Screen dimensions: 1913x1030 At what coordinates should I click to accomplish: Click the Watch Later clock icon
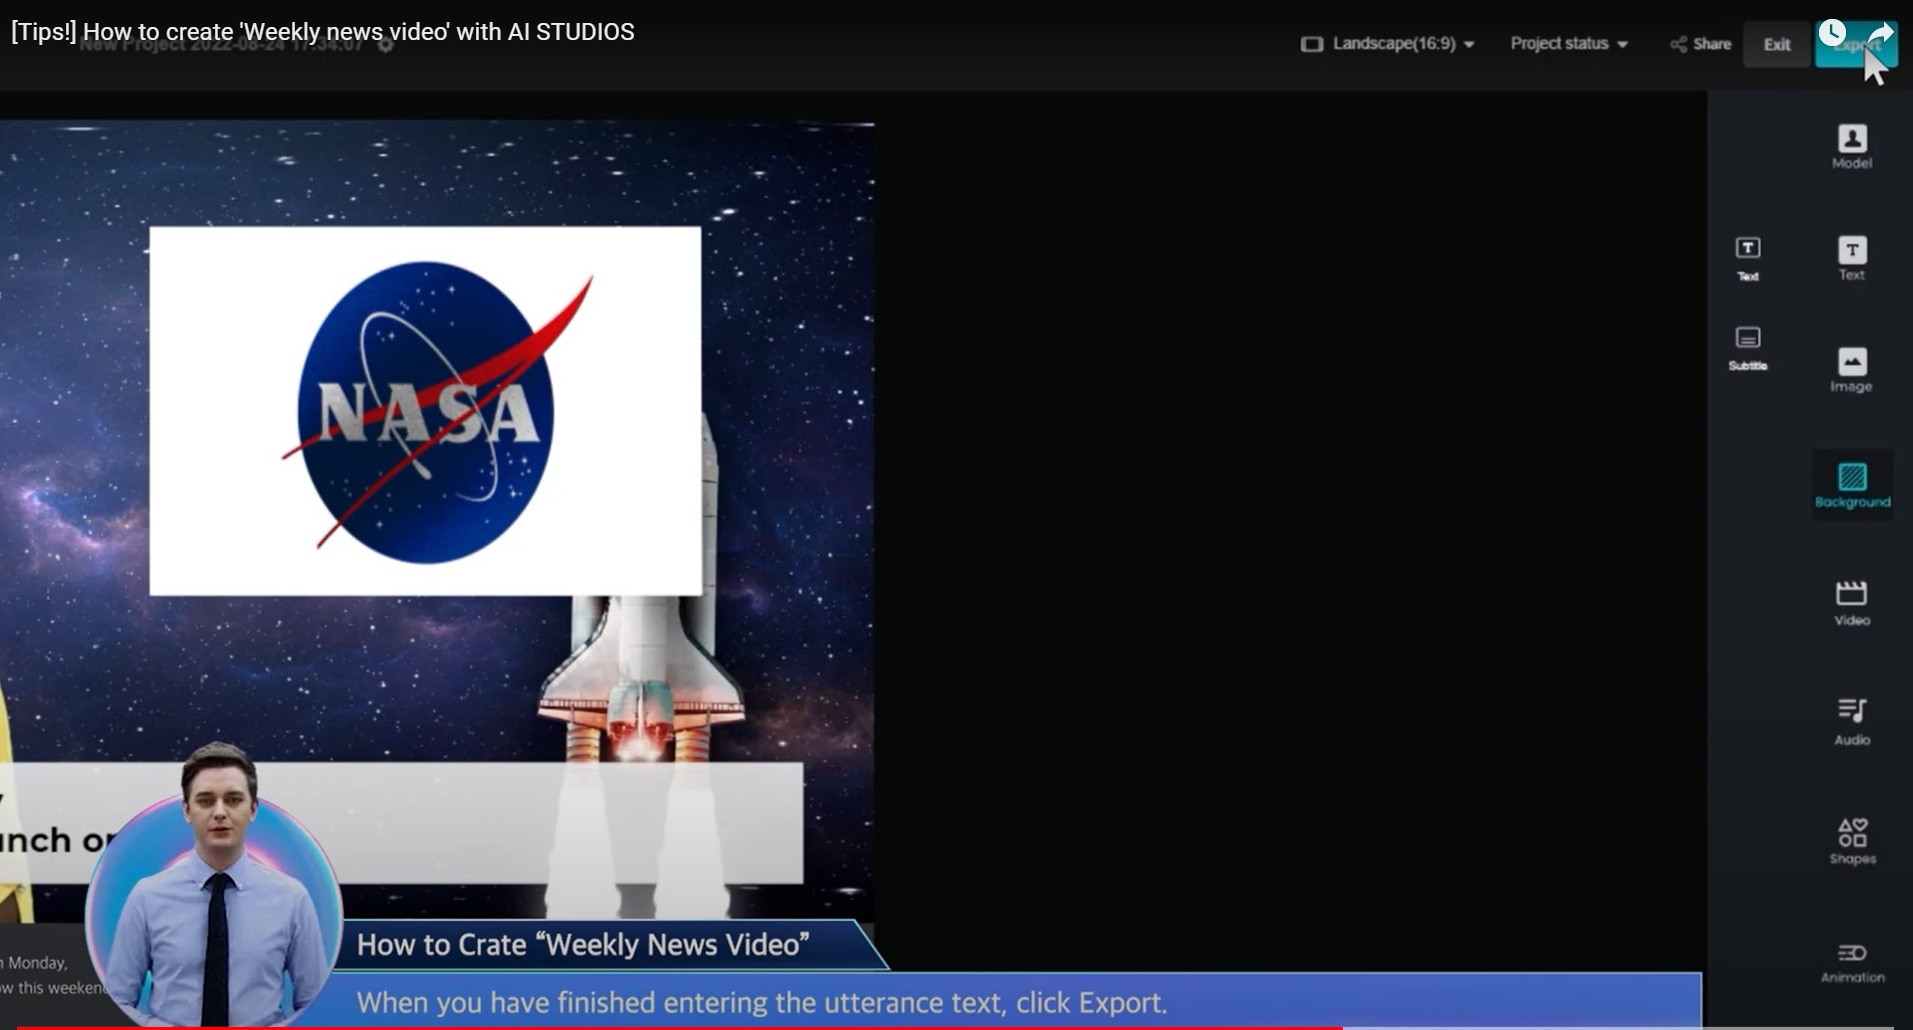tap(1831, 34)
